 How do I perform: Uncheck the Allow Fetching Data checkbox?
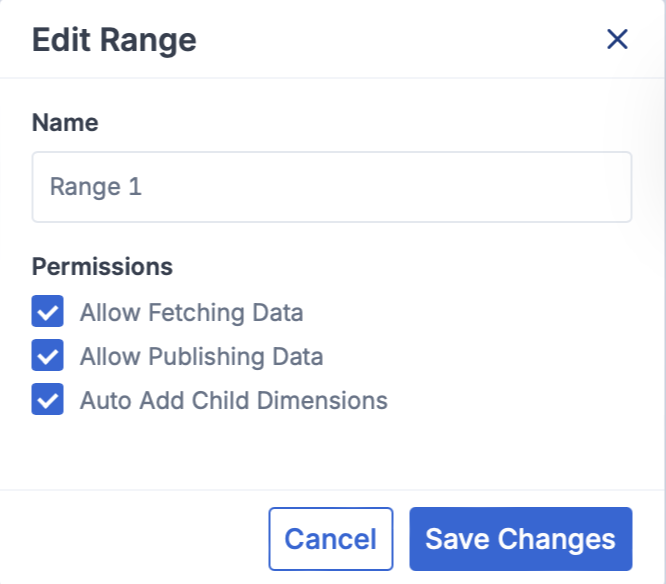tap(48, 312)
